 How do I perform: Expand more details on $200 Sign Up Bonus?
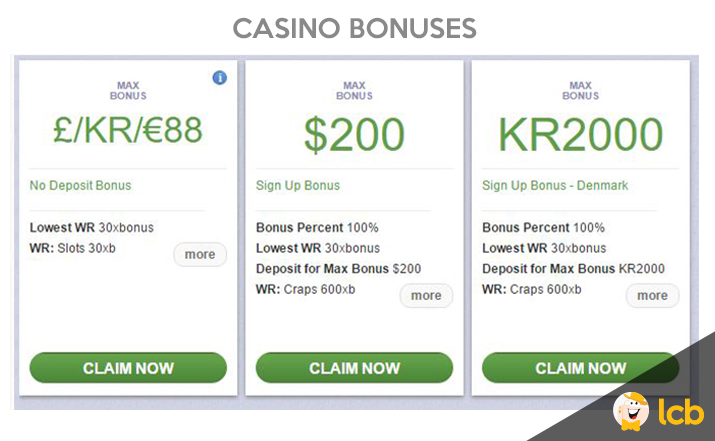[x=426, y=296]
